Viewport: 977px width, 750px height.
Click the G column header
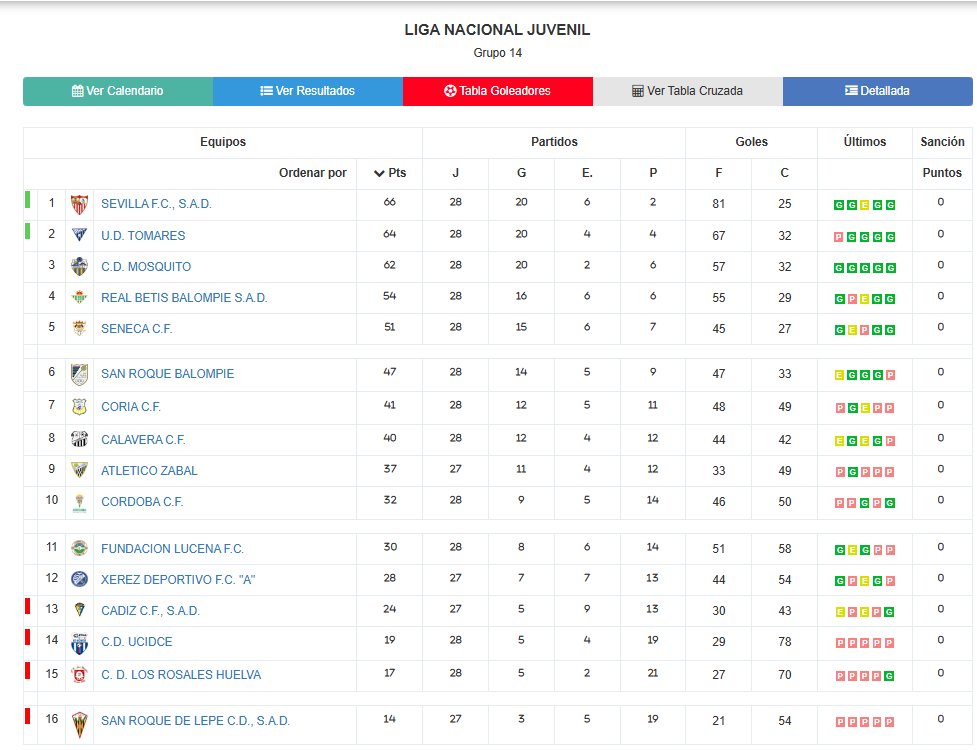click(522, 173)
